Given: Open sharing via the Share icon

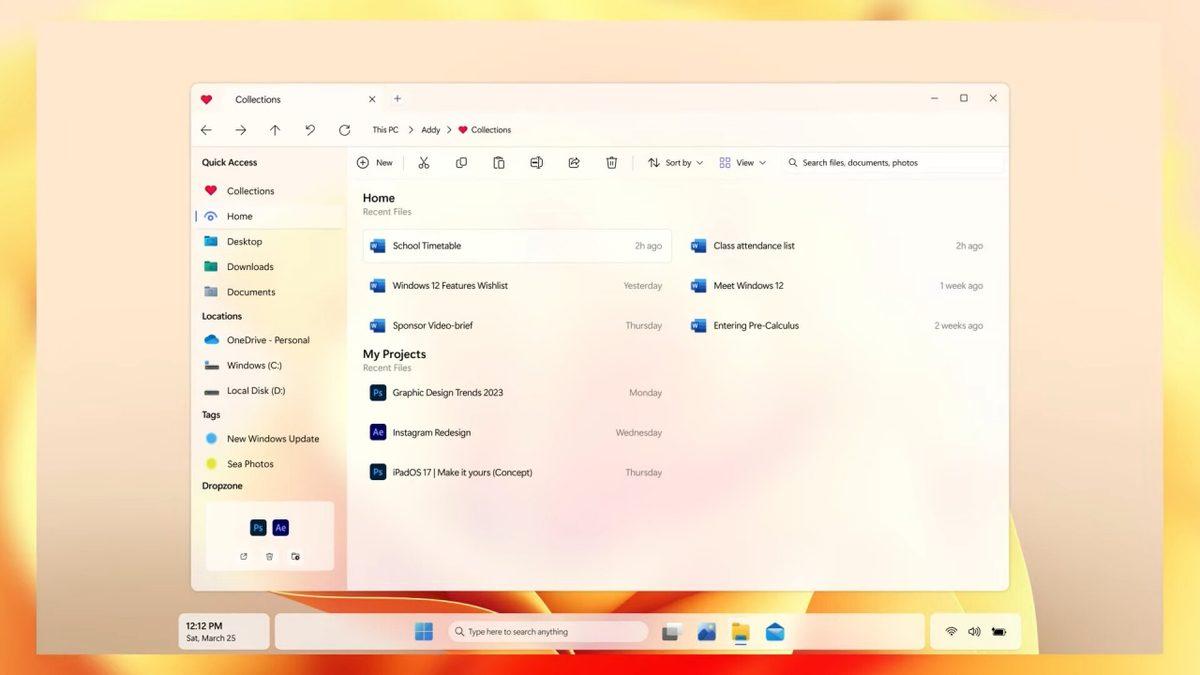Looking at the screenshot, I should click(x=574, y=162).
